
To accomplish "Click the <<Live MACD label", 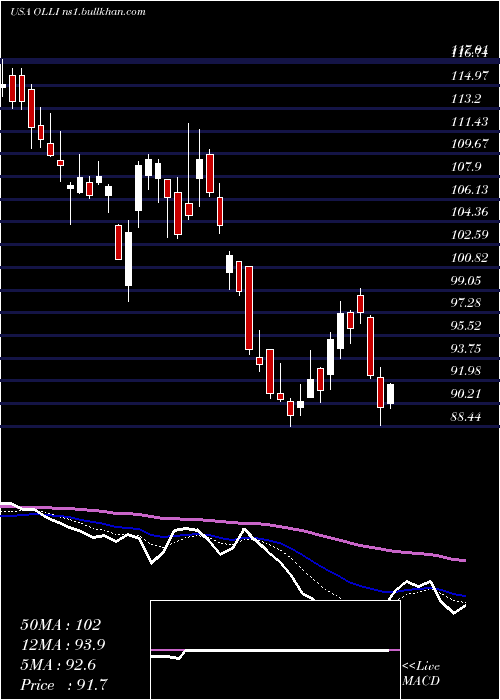I will 421,674.
